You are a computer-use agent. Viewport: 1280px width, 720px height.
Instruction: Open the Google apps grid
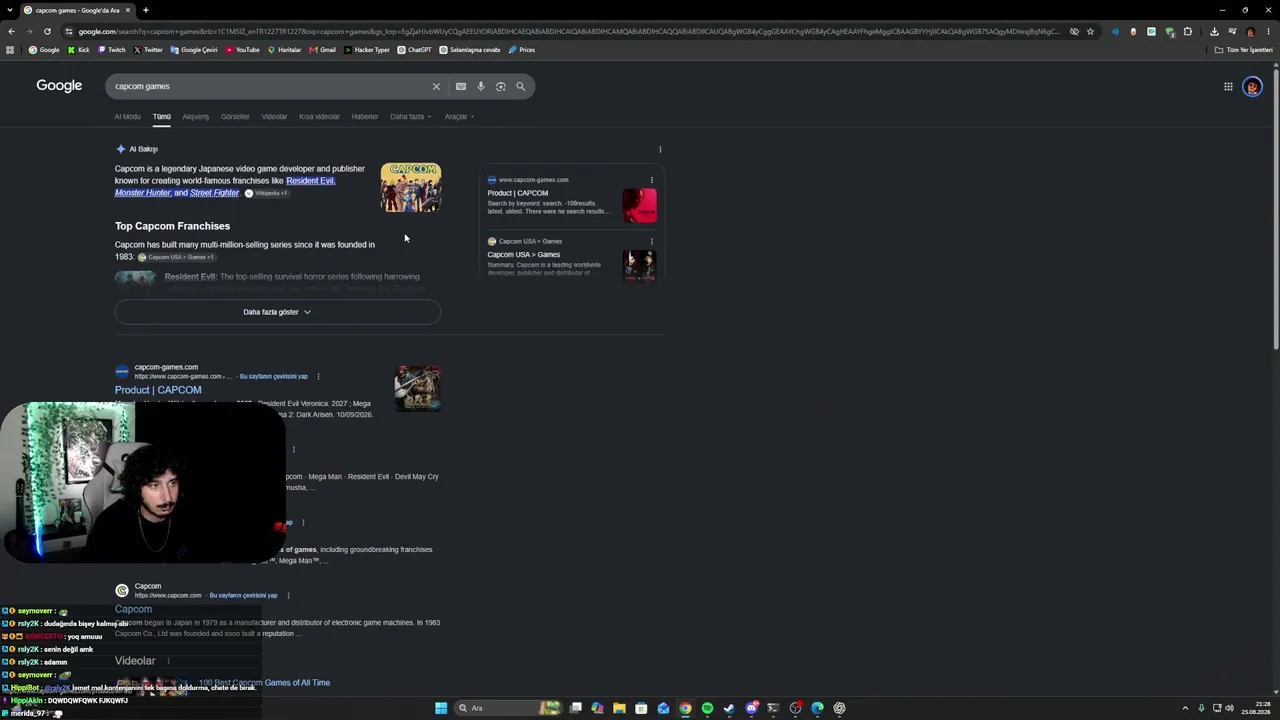point(1228,86)
